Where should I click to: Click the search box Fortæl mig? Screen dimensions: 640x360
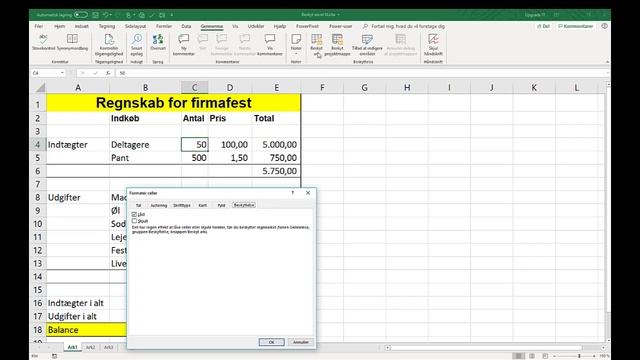404,26
